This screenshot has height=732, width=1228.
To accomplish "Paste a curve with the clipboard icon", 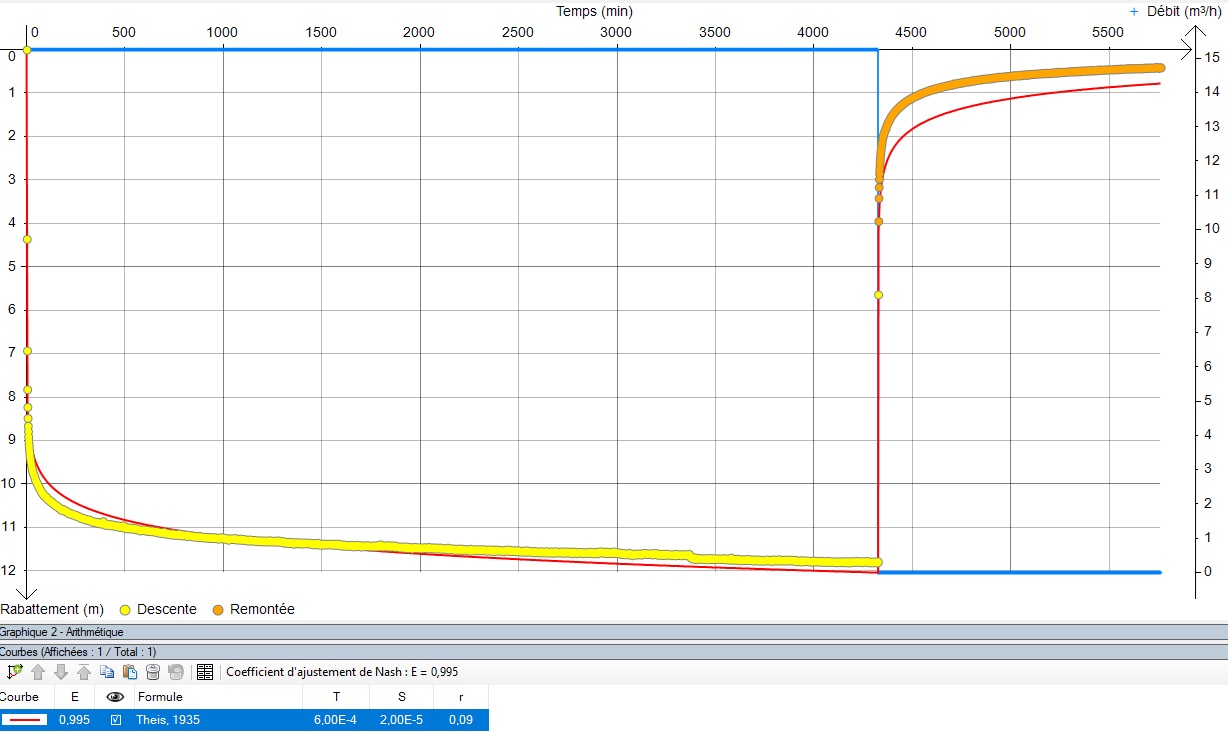I will coord(130,672).
